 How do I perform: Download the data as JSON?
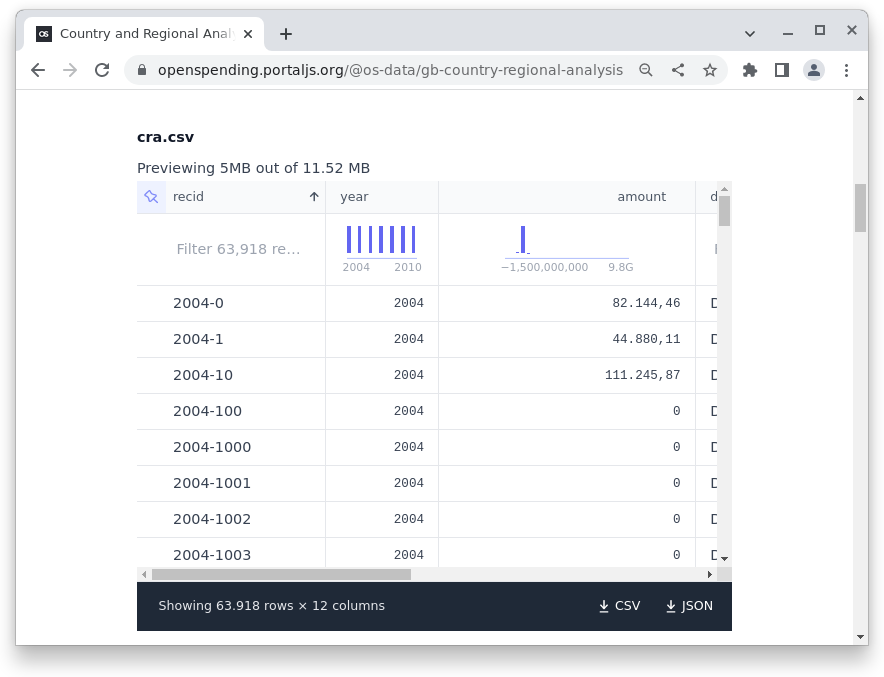(689, 605)
